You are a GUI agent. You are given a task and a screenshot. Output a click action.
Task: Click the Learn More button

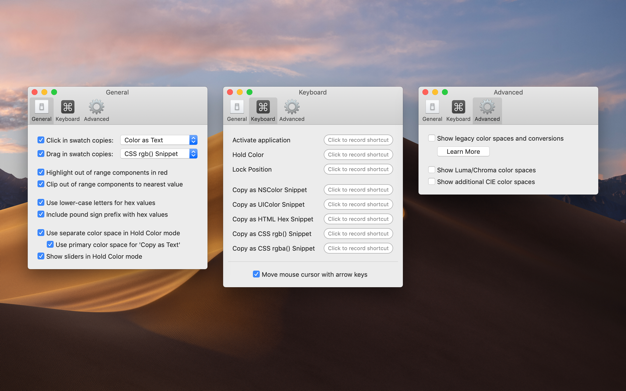click(x=463, y=151)
